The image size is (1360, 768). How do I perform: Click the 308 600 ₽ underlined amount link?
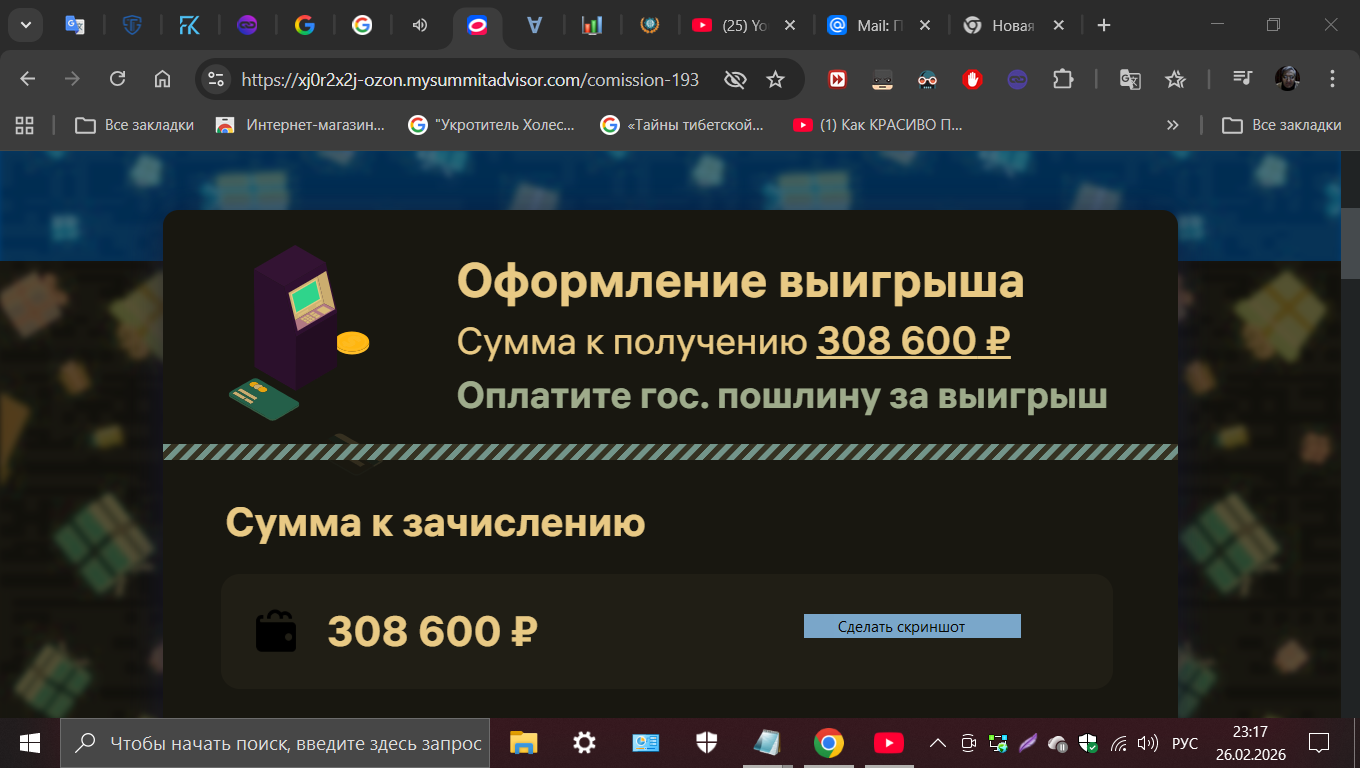click(x=913, y=341)
